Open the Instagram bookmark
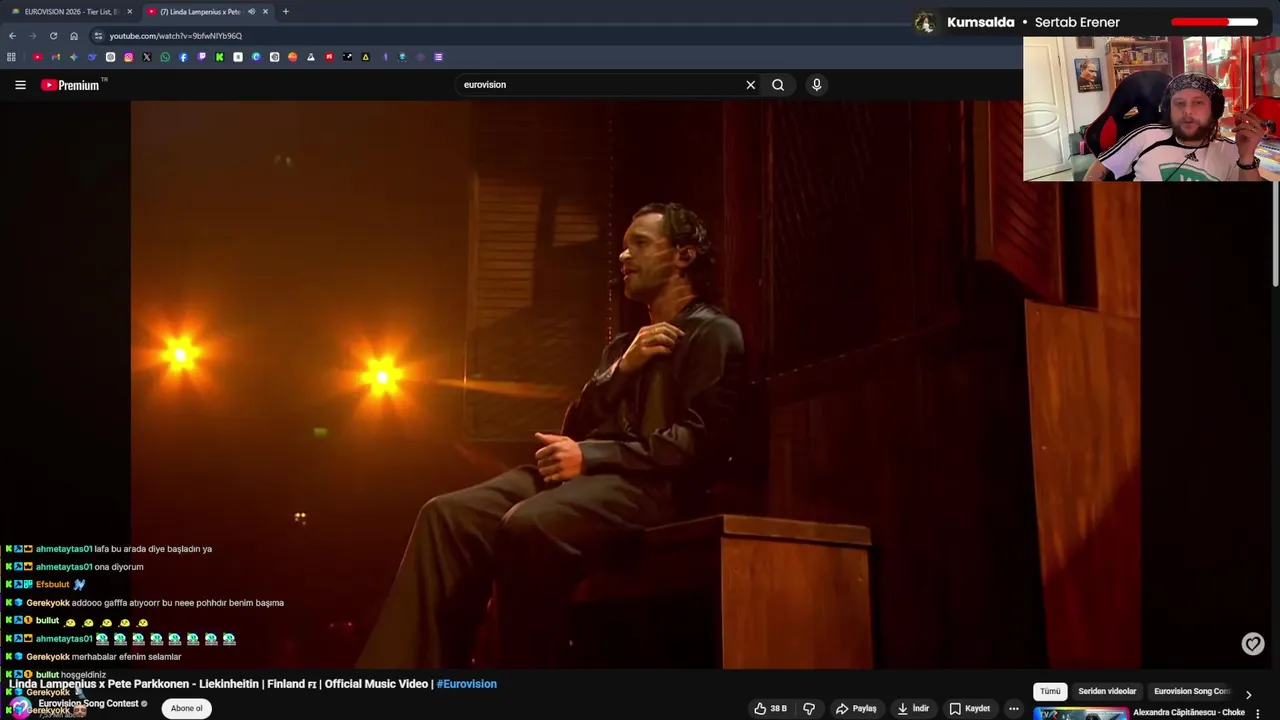The width and height of the screenshot is (1280, 720). tap(129, 57)
